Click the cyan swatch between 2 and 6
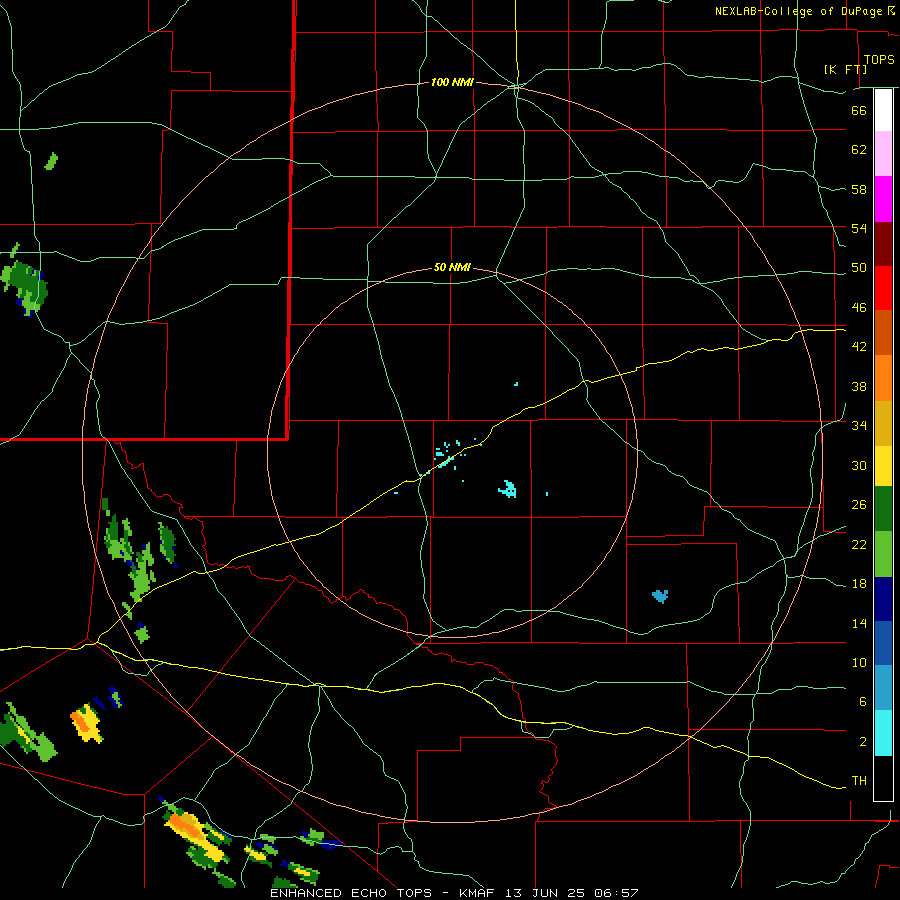 coord(883,733)
